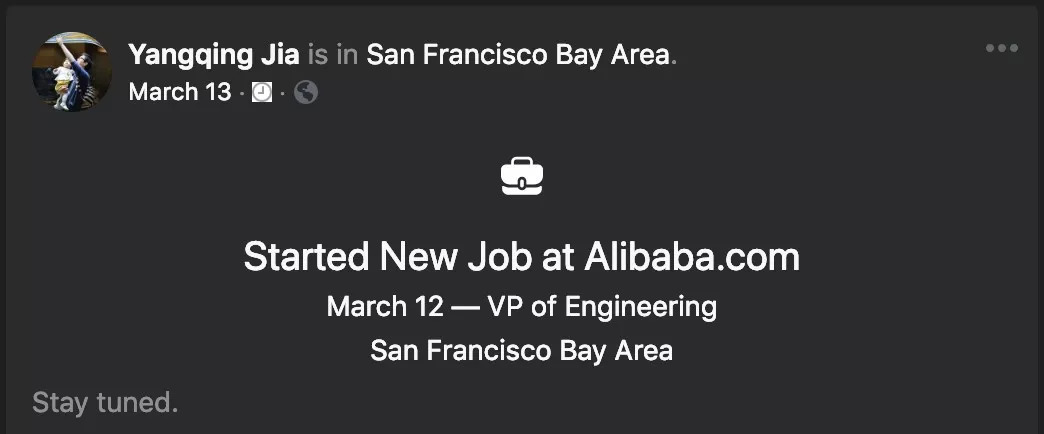Image resolution: width=1044 pixels, height=434 pixels.
Task: Click the globe public privacy icon
Action: point(307,93)
